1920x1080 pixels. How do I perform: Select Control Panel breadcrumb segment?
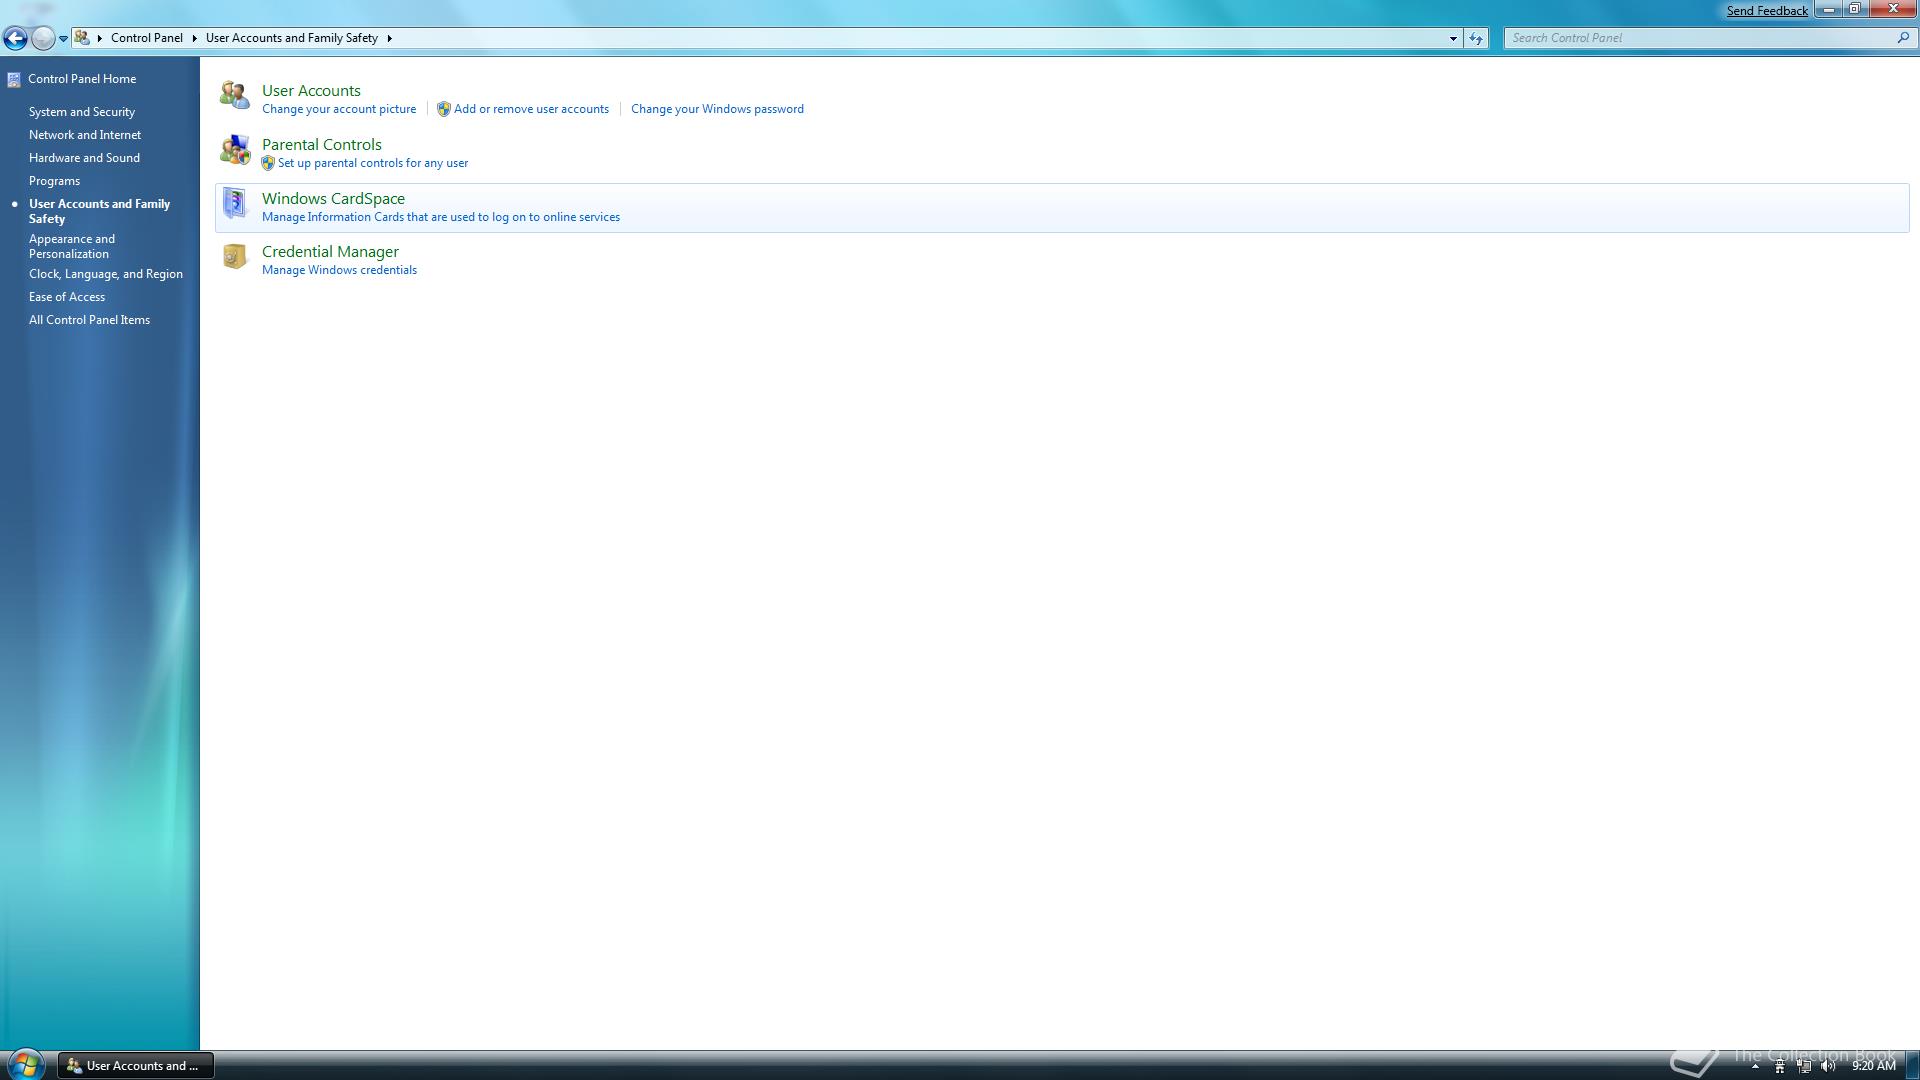tap(147, 38)
